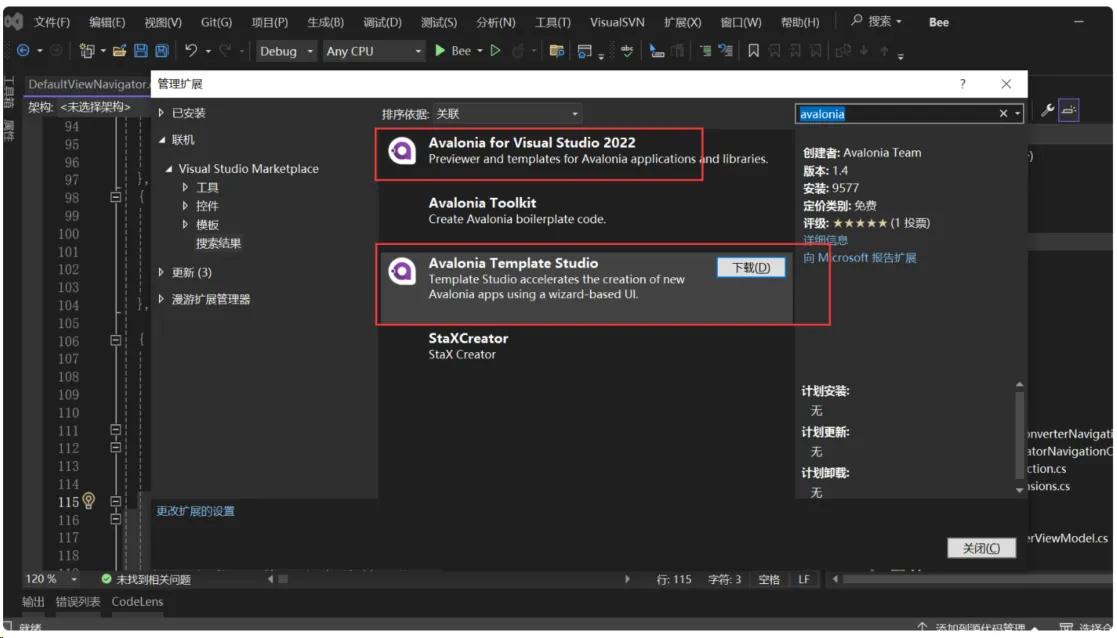Click the lightbulb quick actions icon
Screen dimensions: 1117x638
tap(89, 501)
